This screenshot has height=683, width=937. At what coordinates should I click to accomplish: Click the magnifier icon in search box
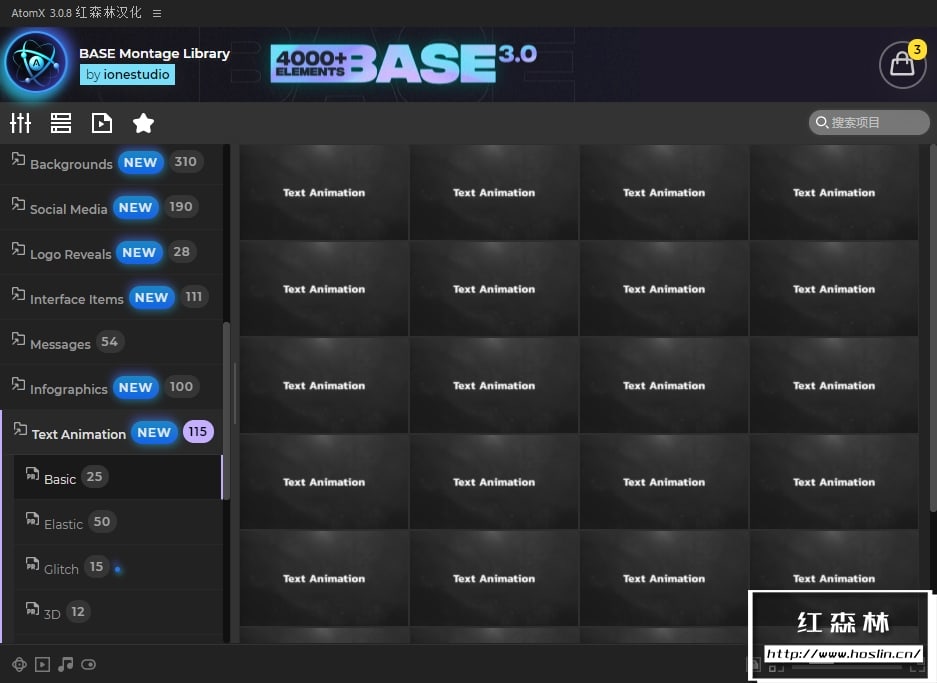tap(822, 122)
